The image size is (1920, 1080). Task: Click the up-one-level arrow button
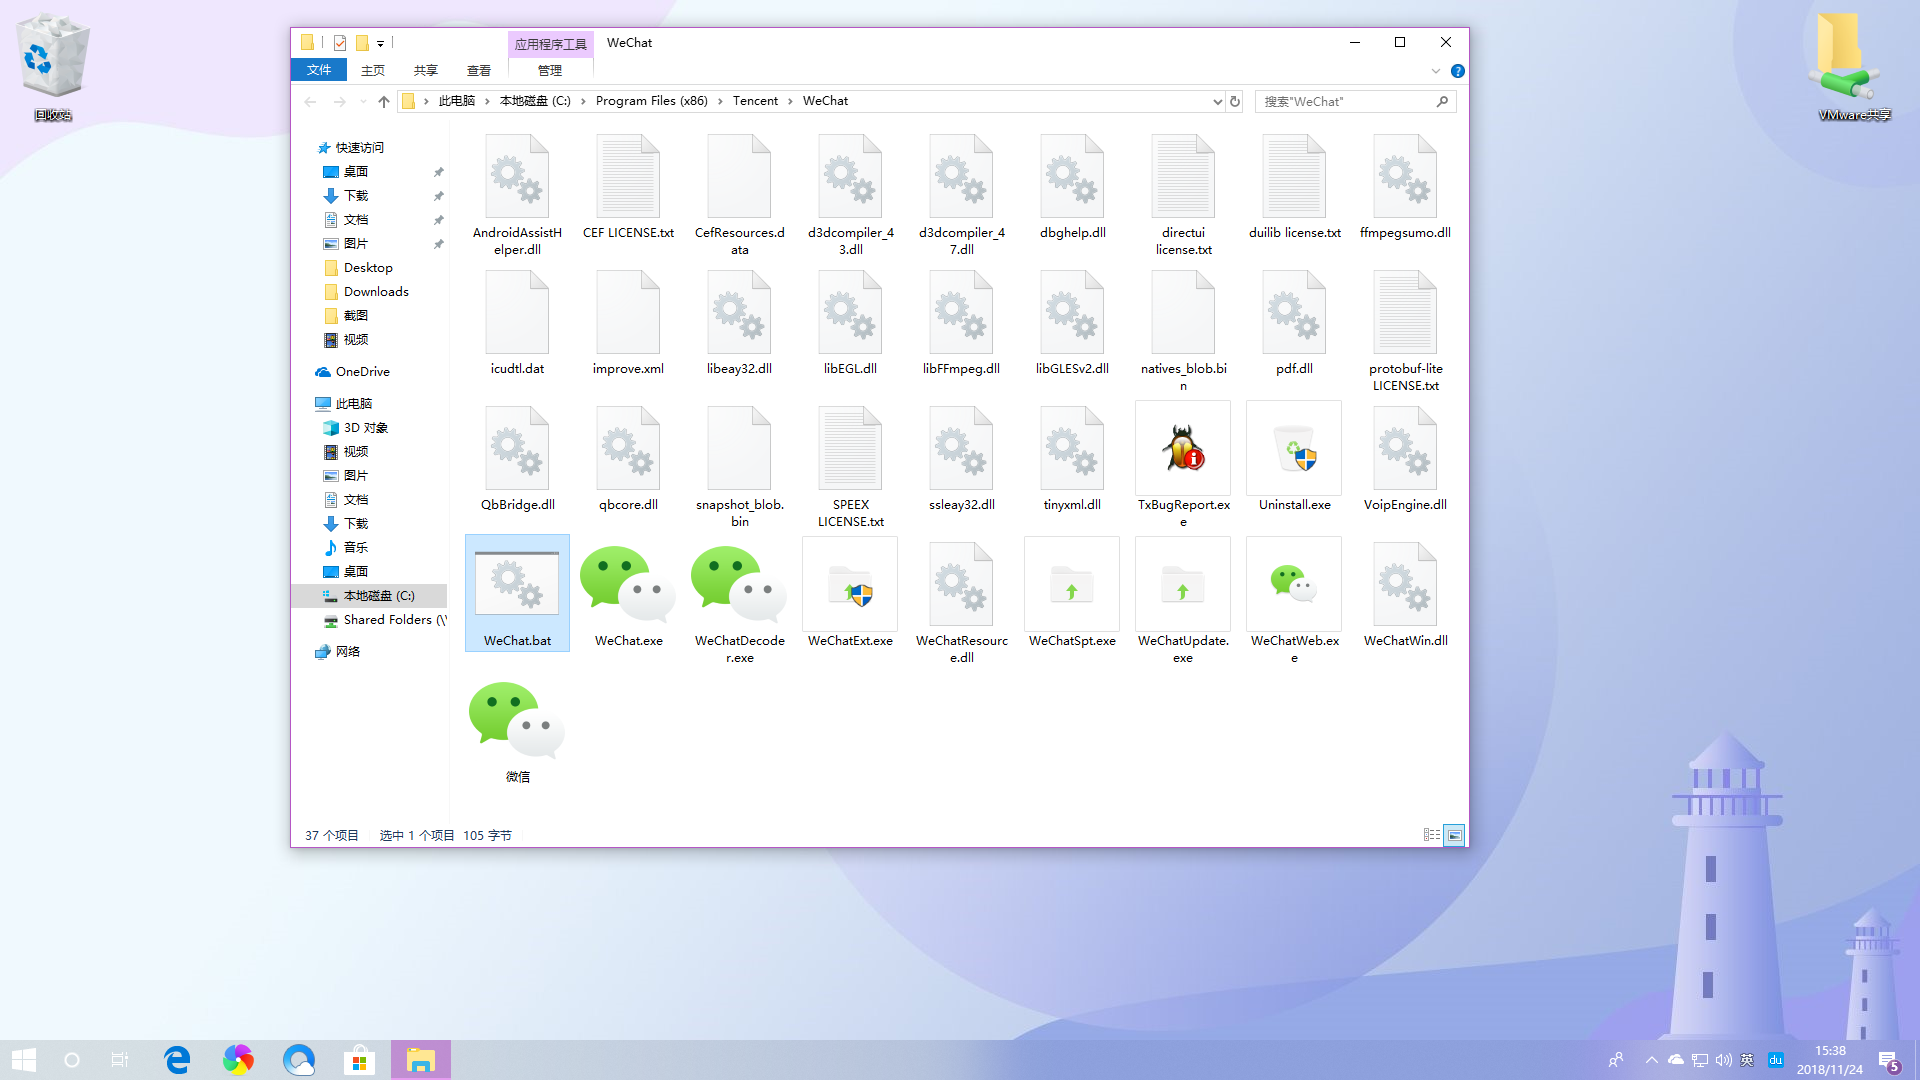383,101
